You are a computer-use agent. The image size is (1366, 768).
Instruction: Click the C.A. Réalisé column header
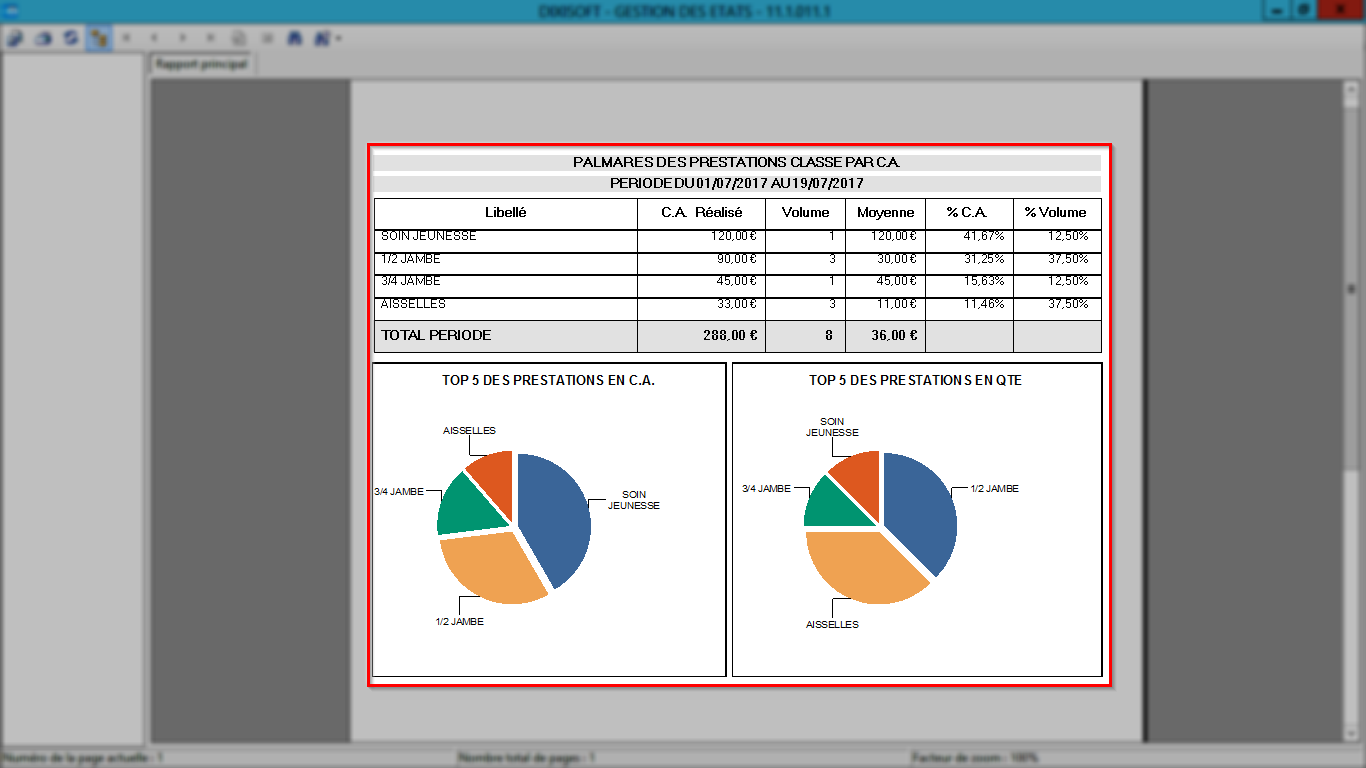pos(702,213)
